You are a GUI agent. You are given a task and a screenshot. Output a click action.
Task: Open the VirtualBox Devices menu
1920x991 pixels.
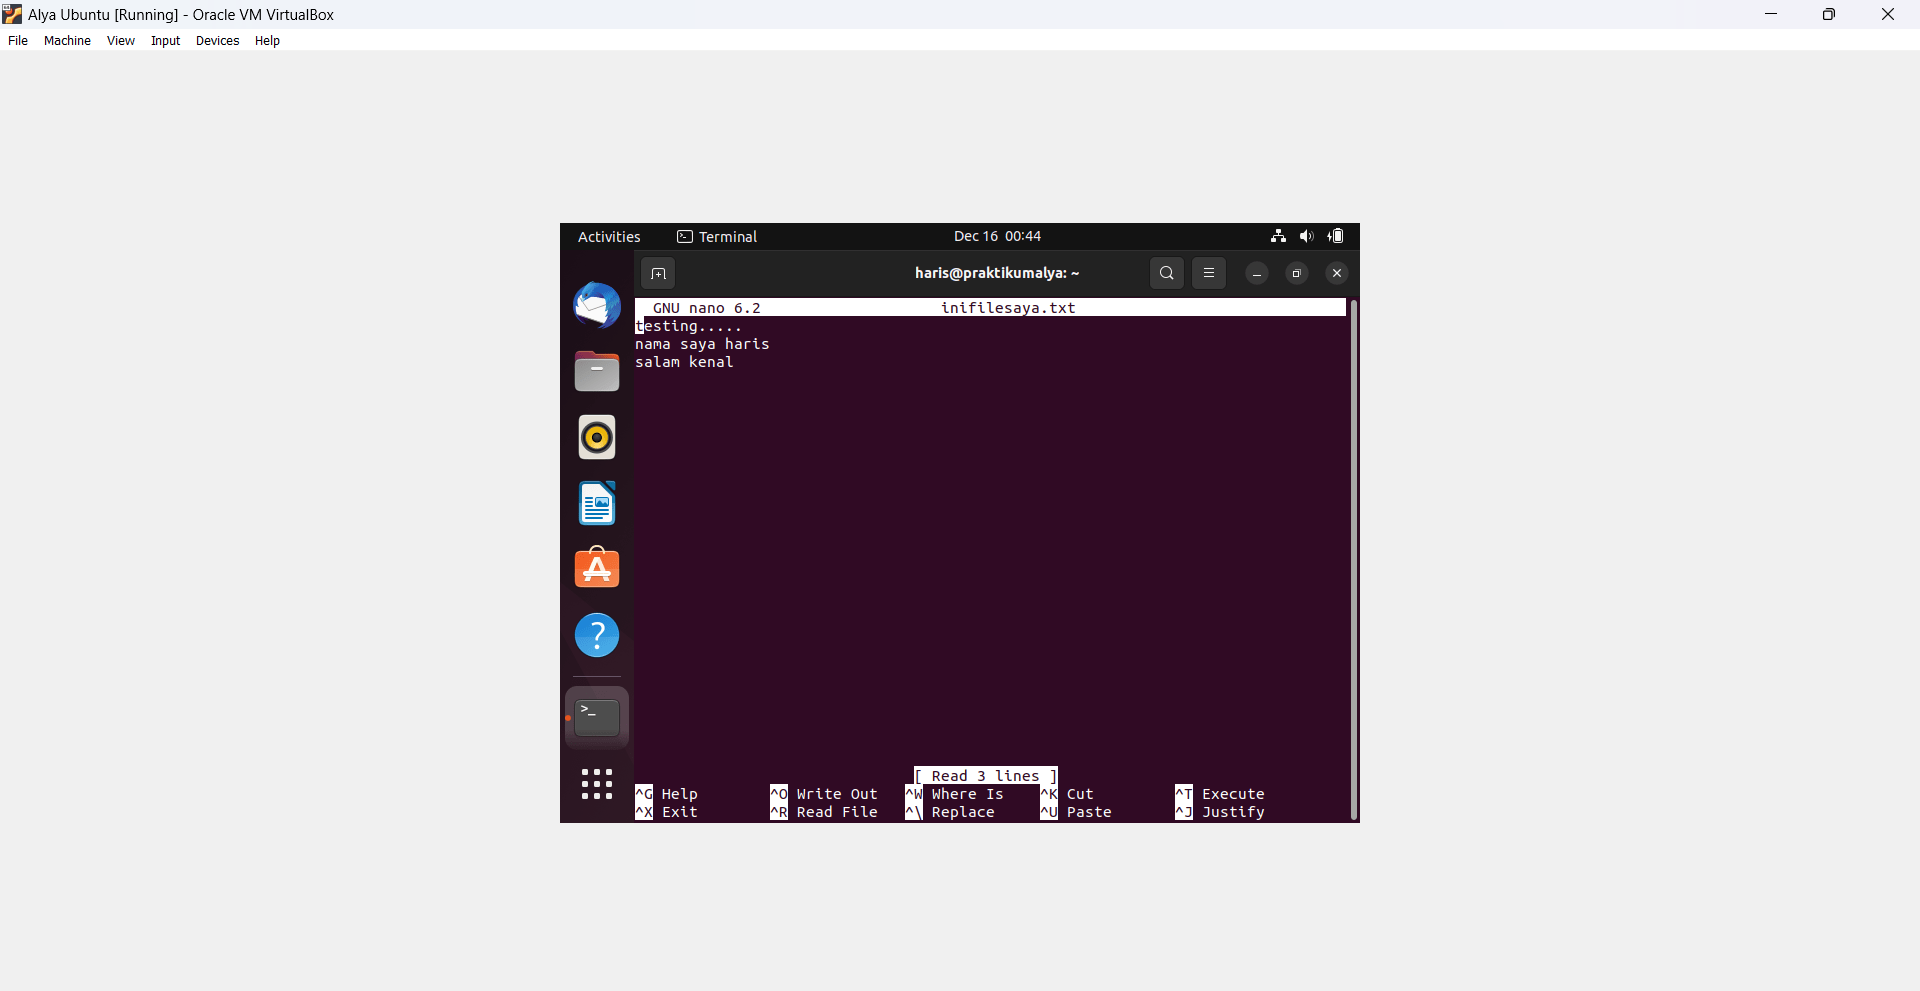click(x=217, y=41)
